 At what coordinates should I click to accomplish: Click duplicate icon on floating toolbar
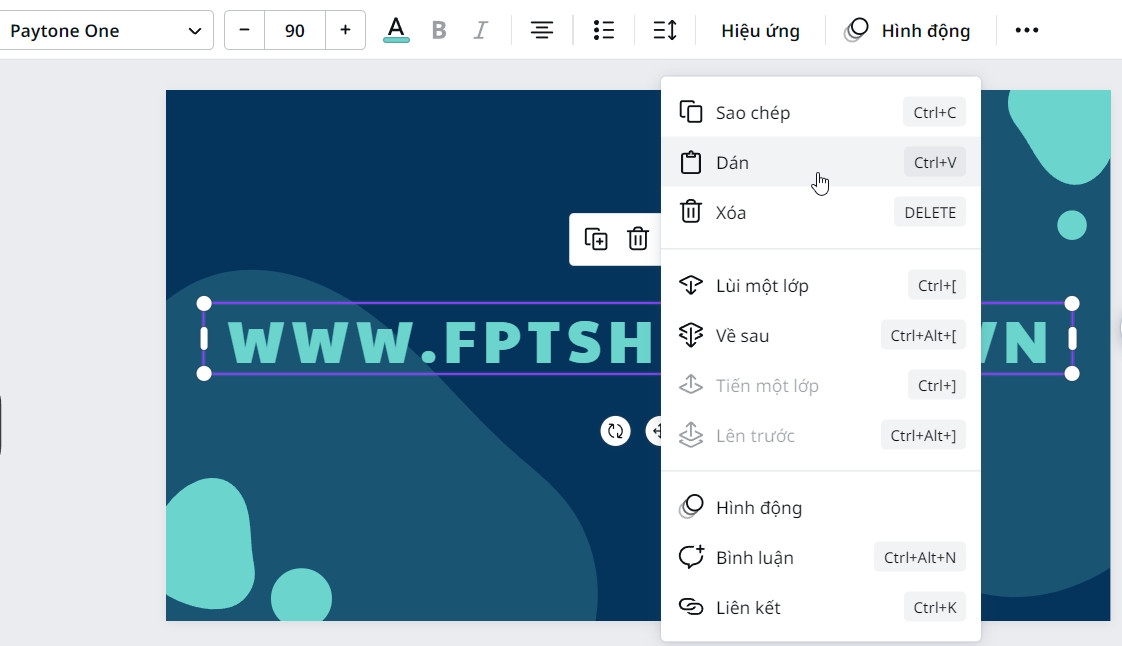pos(596,239)
